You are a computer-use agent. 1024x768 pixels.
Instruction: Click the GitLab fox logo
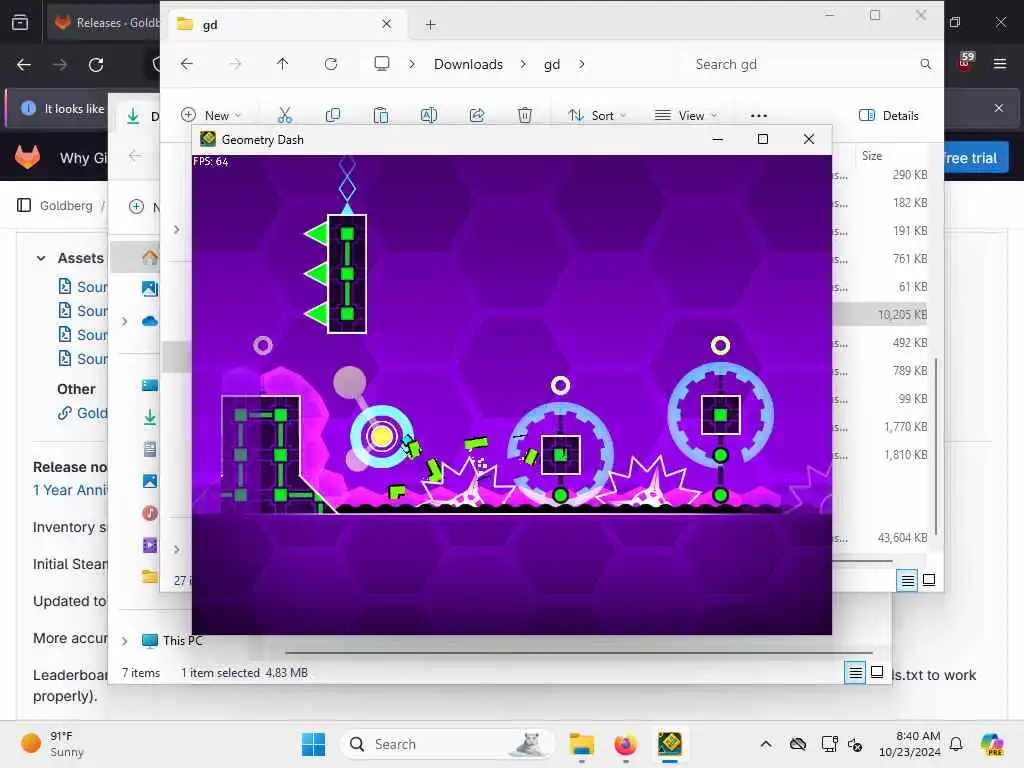coord(27,157)
